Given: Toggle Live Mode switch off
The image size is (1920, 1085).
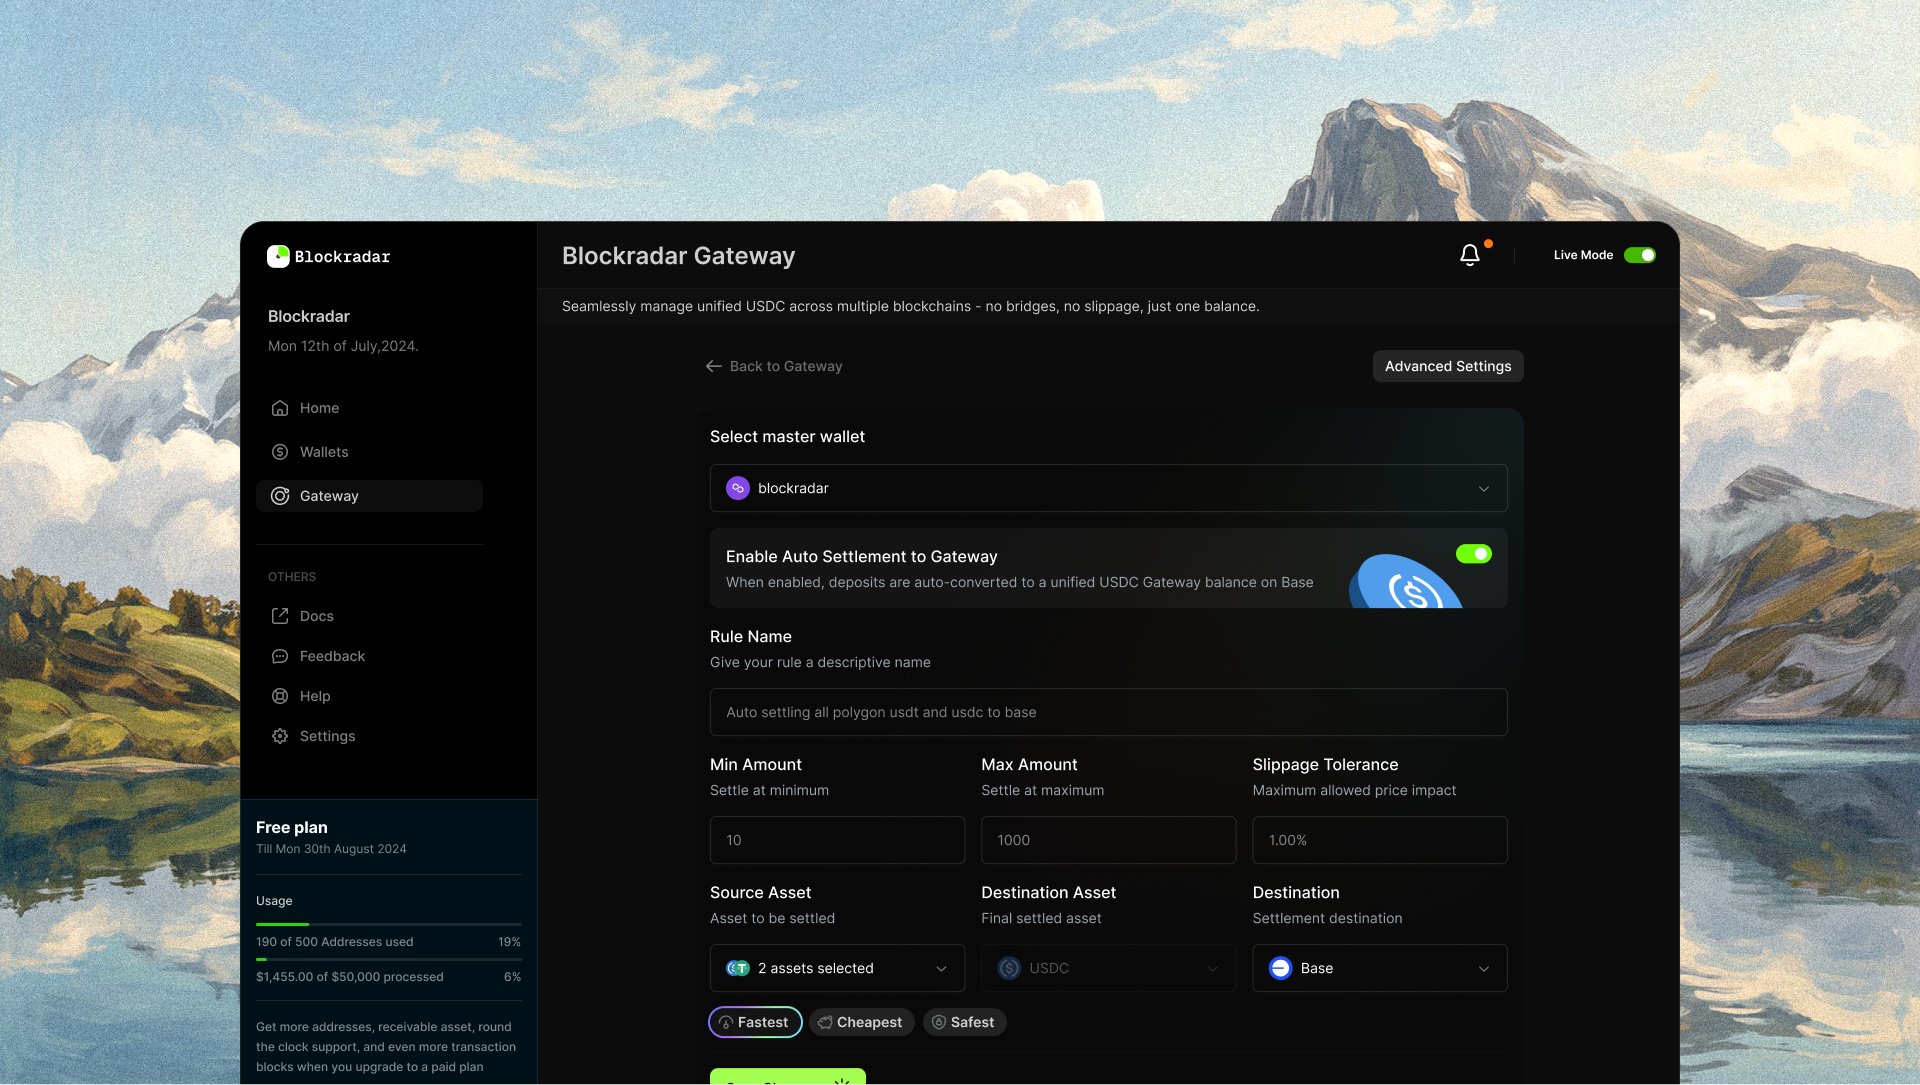Looking at the screenshot, I should coord(1639,255).
